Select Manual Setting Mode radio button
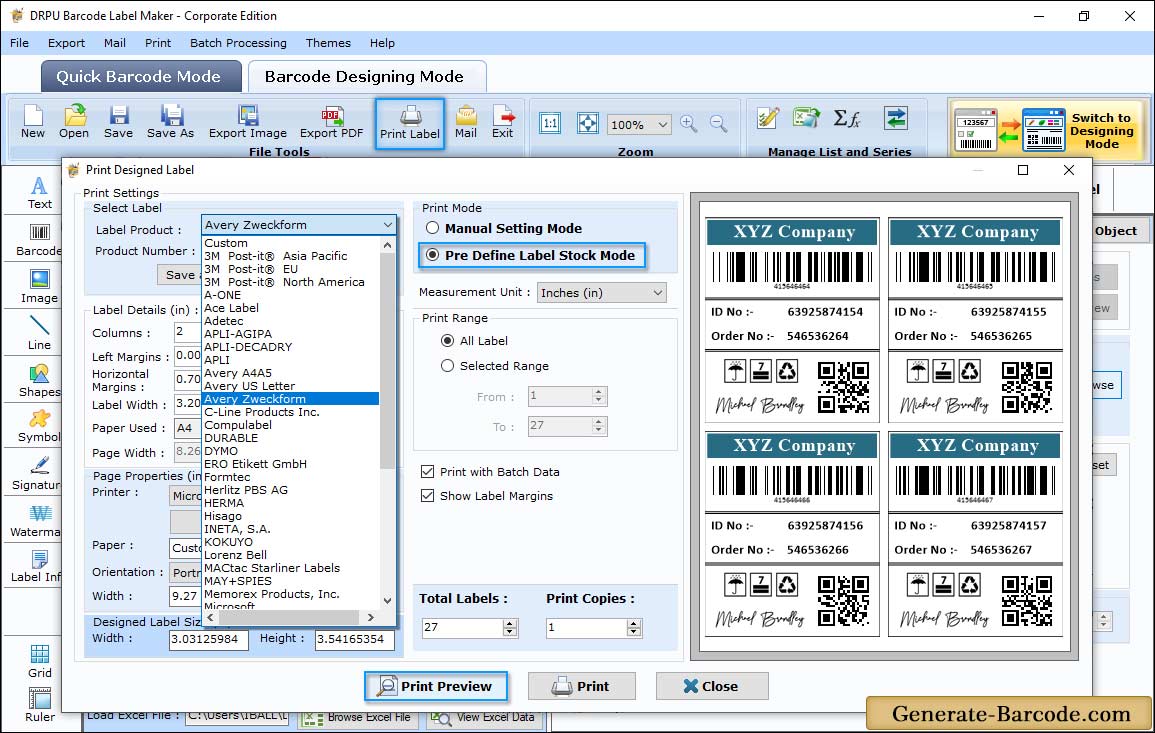This screenshot has width=1155, height=733. (x=432, y=228)
